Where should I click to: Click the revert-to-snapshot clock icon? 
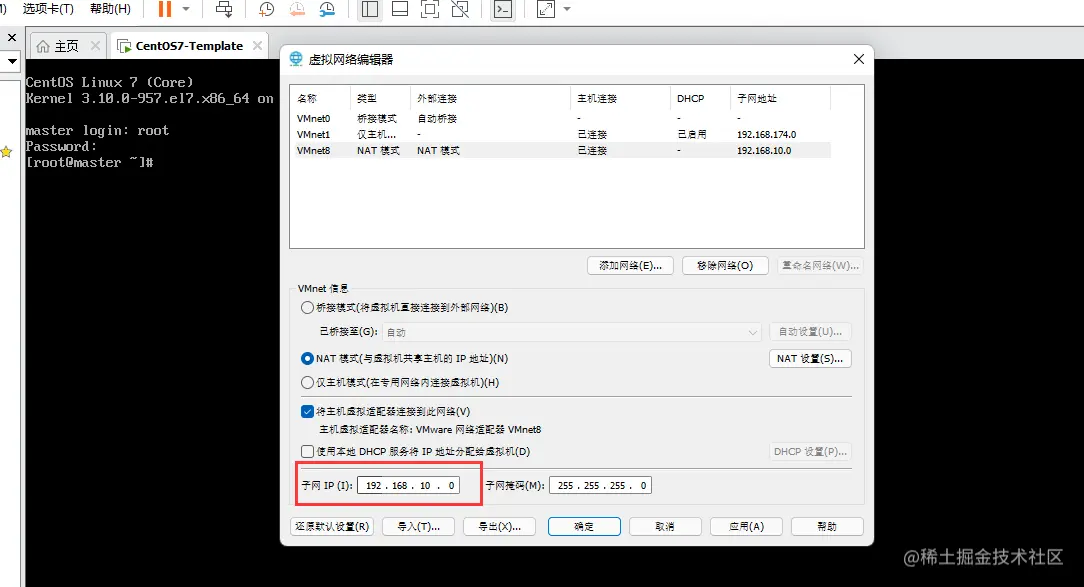[x=297, y=9]
